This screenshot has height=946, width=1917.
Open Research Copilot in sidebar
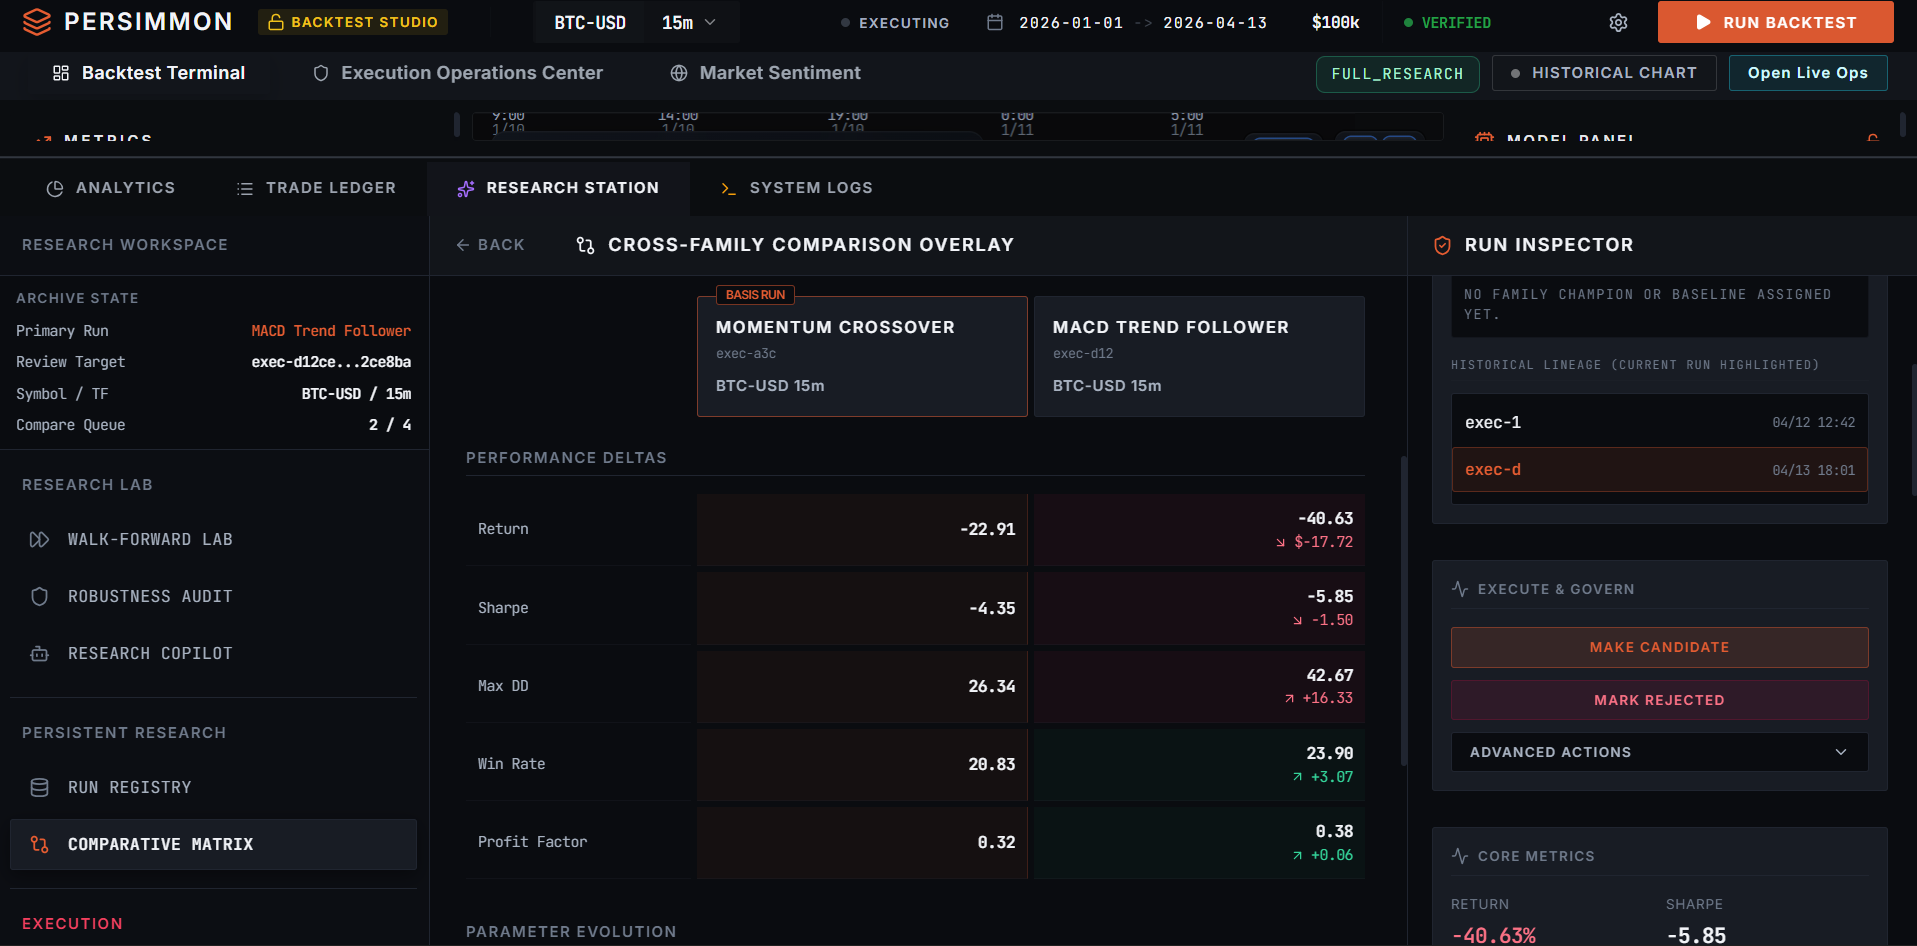point(213,654)
